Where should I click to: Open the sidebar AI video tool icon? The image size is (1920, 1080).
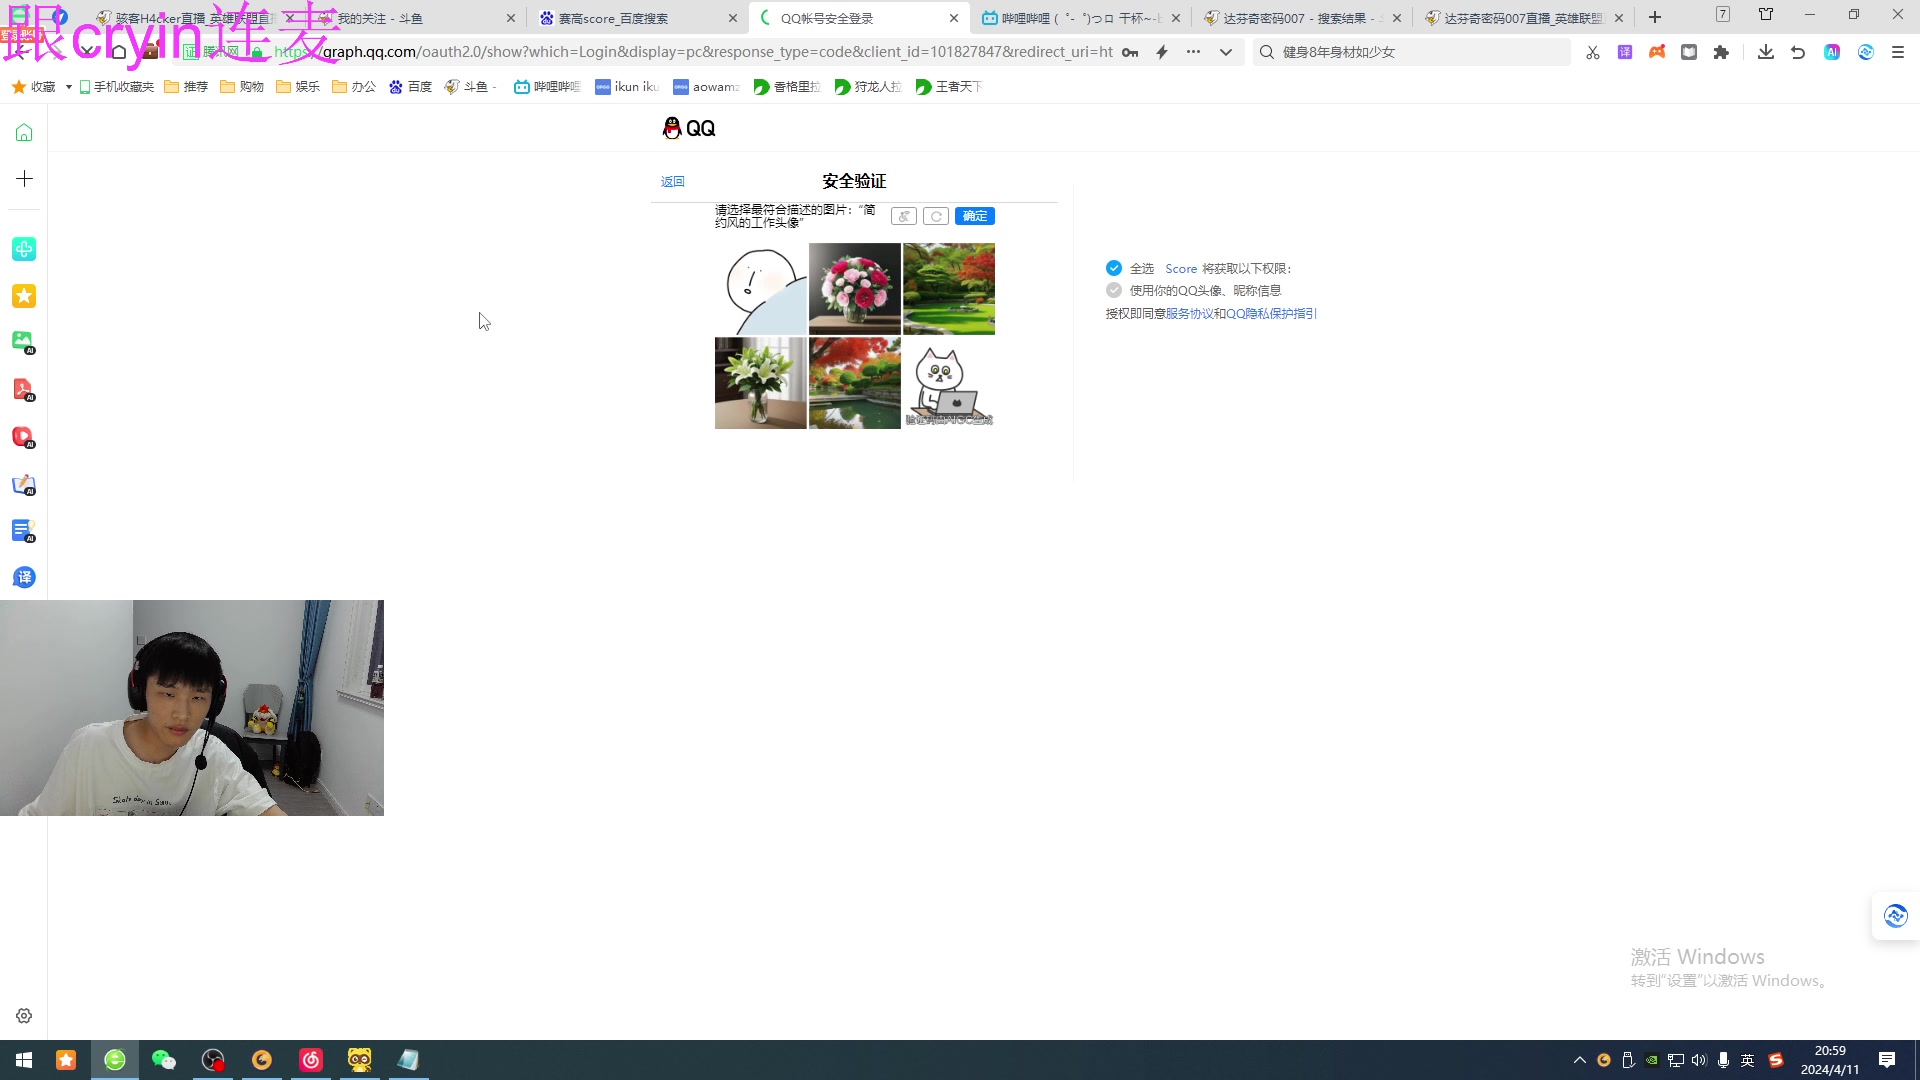pos(24,437)
